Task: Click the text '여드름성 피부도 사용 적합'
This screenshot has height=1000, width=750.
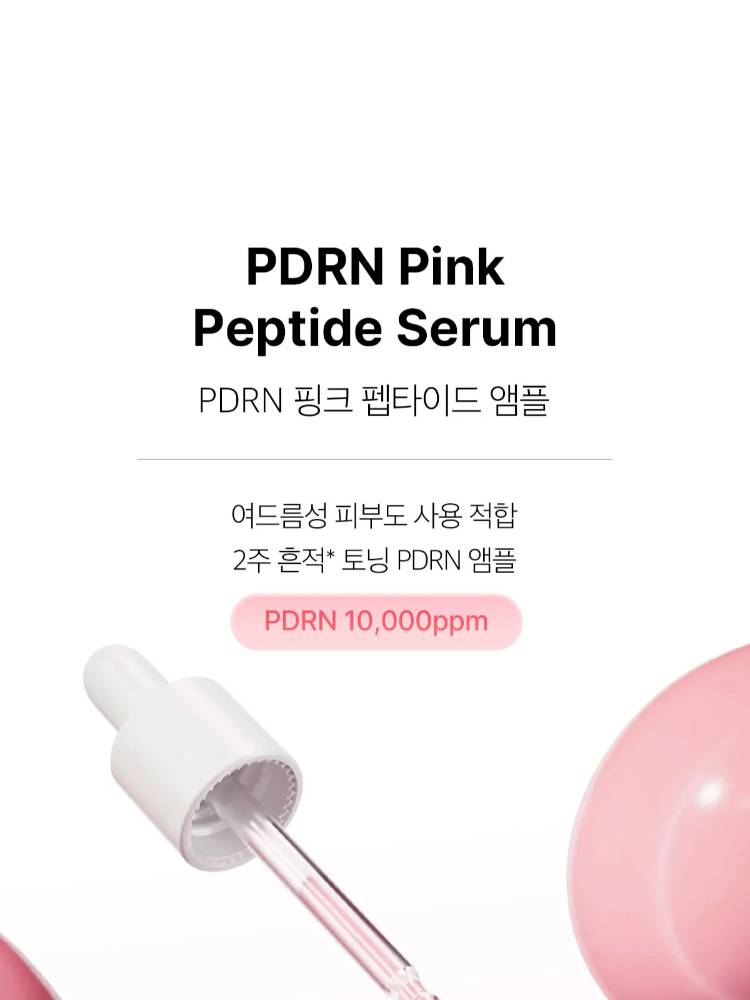Action: point(374,515)
